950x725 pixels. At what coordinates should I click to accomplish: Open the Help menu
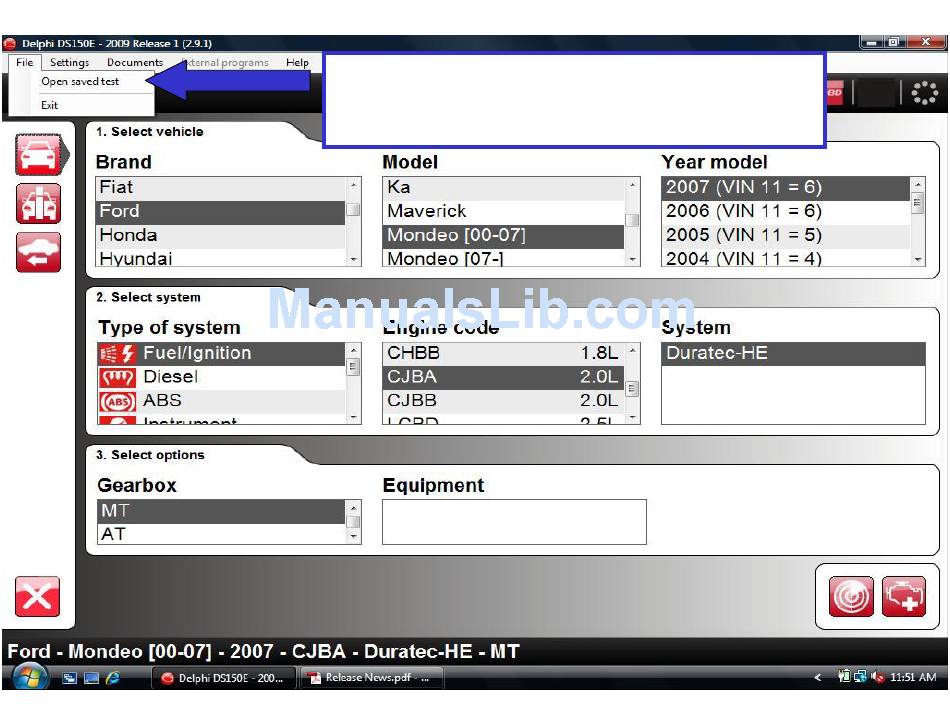click(297, 62)
